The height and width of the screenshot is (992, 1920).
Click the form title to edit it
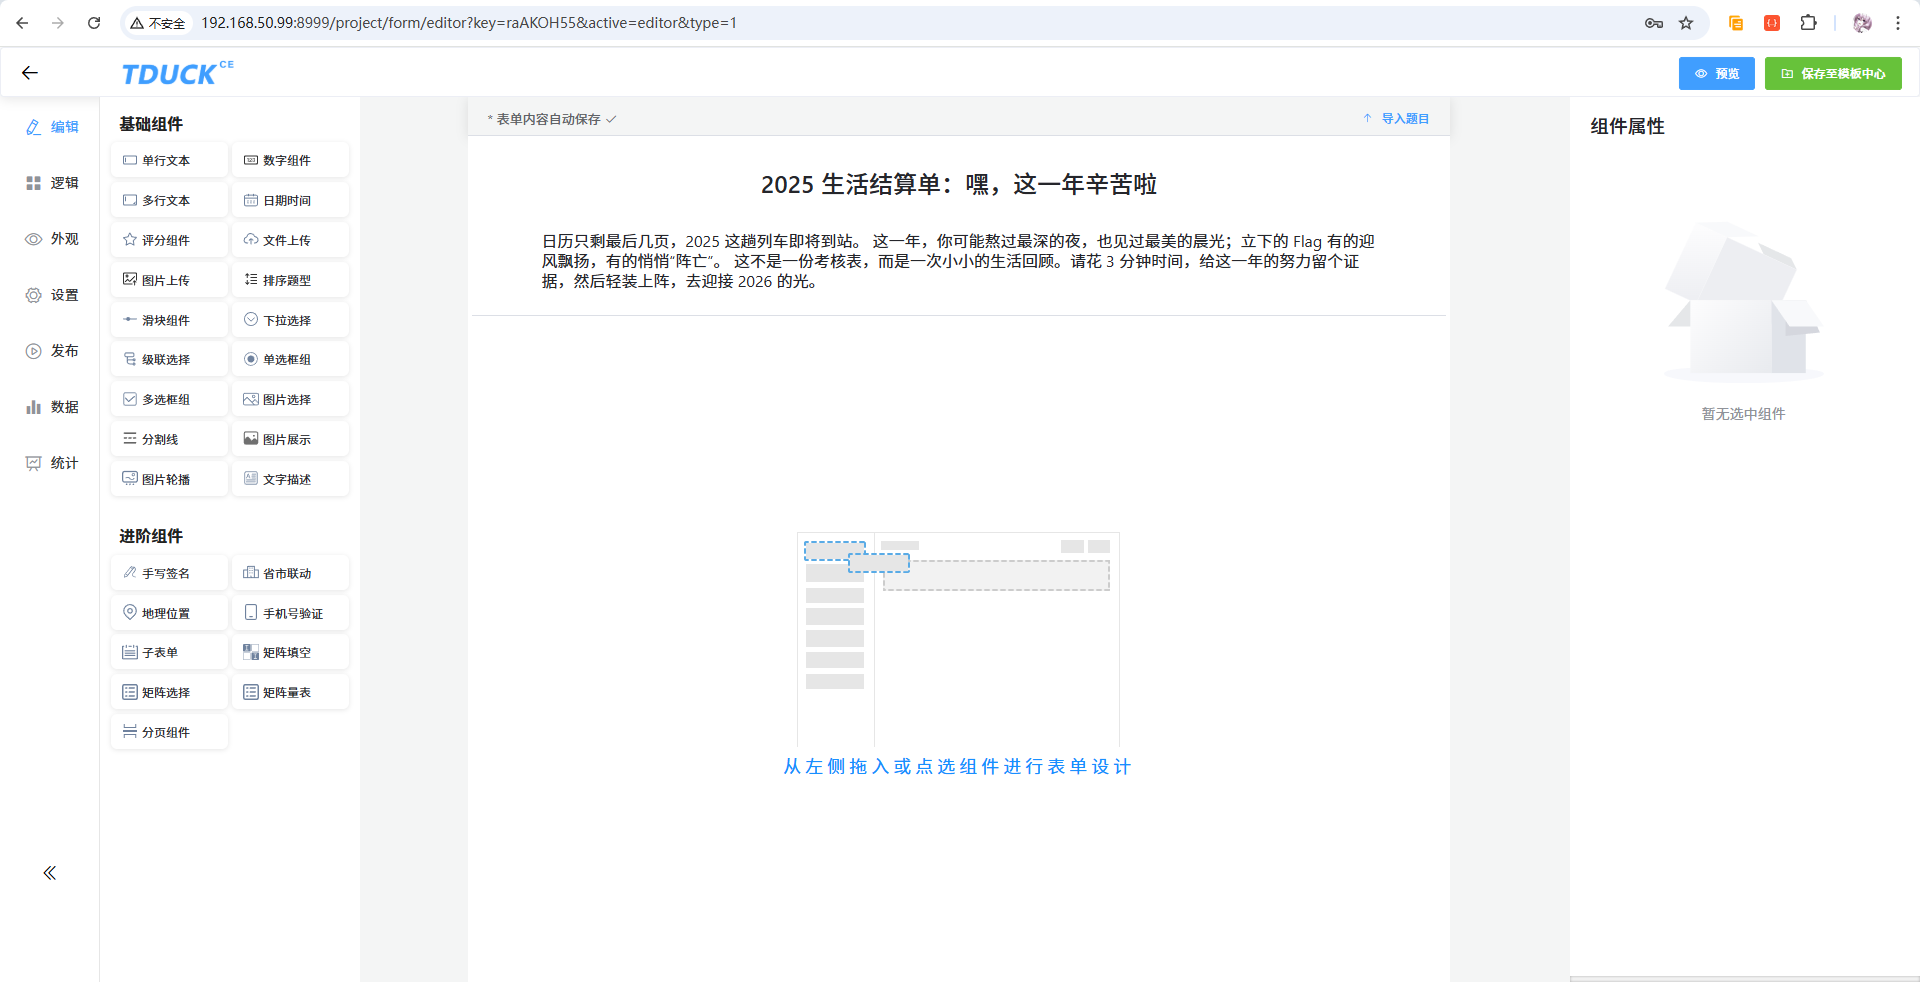click(958, 184)
